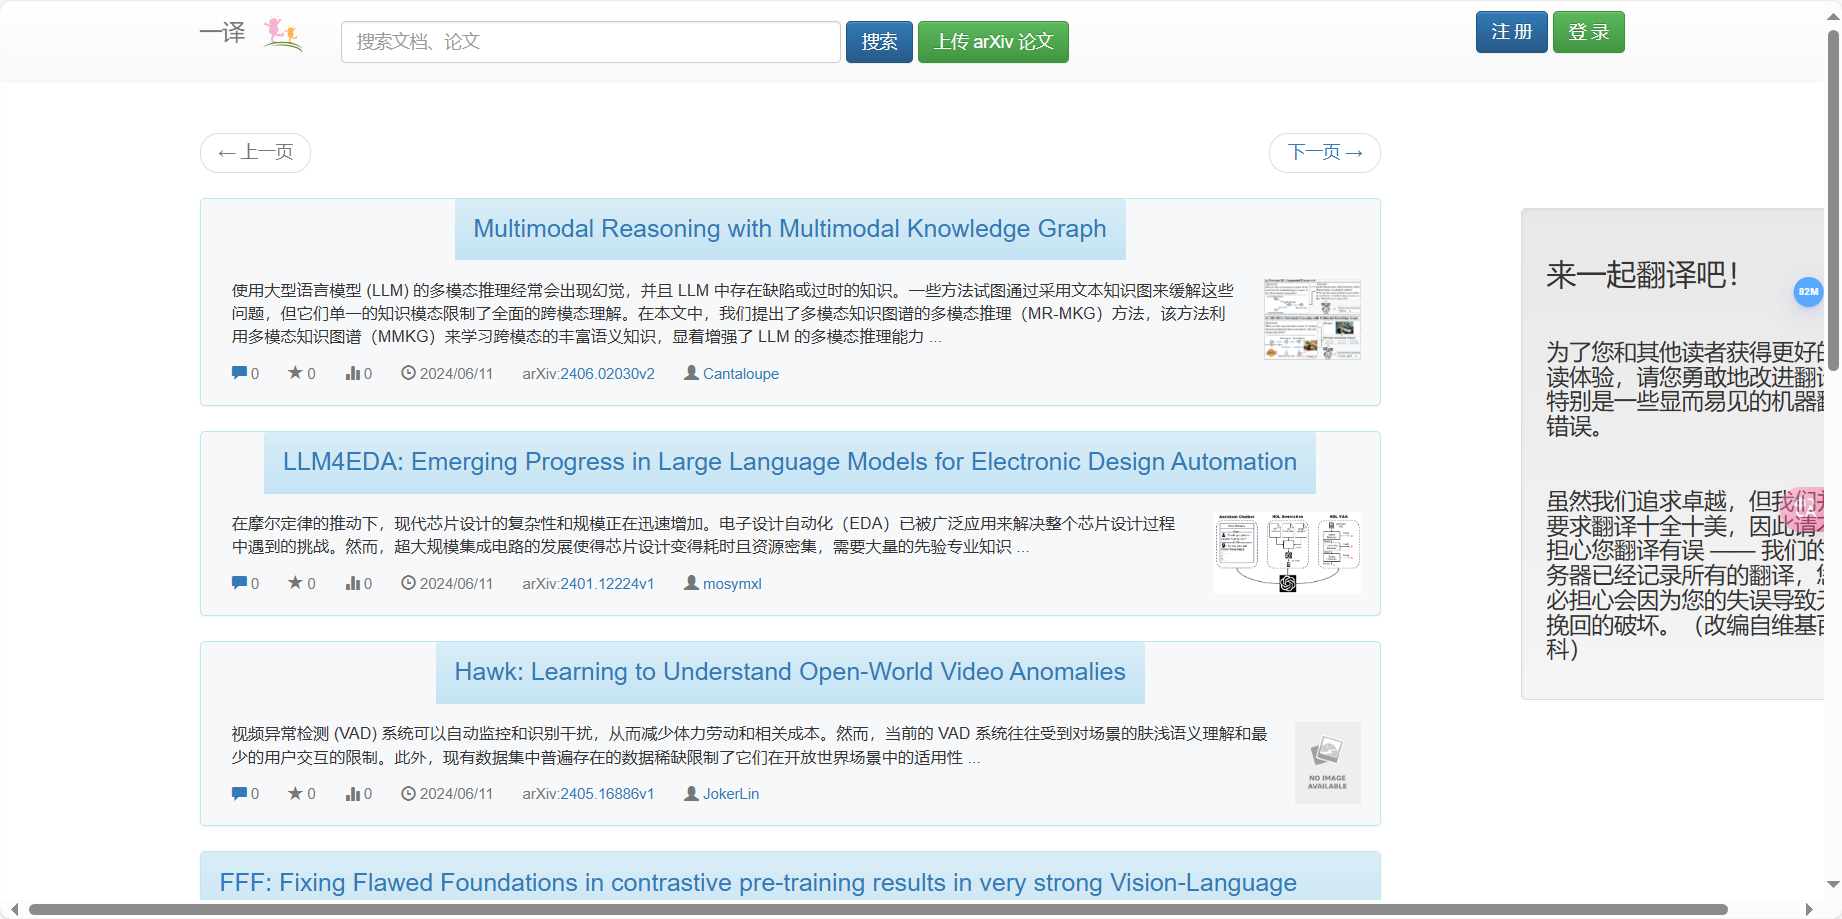Click the flower logo beside 一译

pos(281,34)
